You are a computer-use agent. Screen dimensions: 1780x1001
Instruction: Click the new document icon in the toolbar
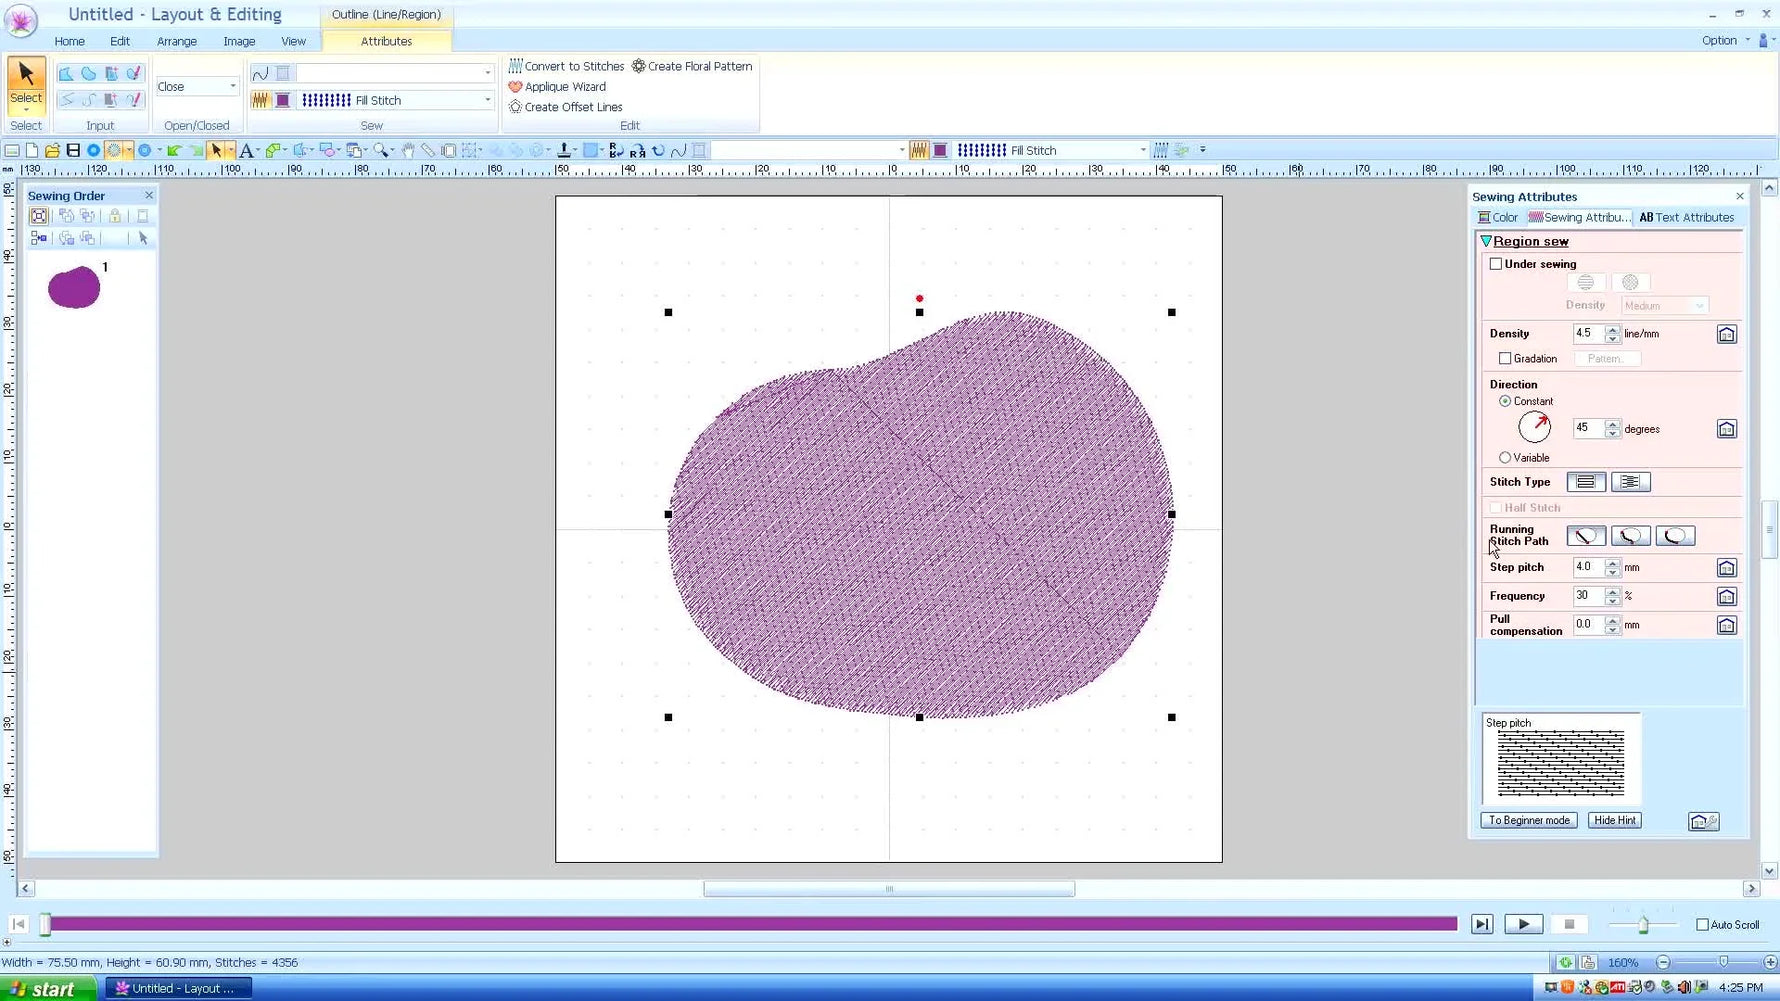coord(32,151)
